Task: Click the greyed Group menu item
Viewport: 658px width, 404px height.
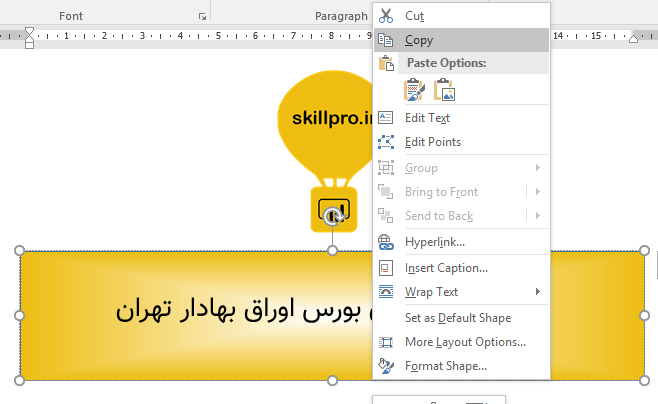Action: tap(462, 168)
